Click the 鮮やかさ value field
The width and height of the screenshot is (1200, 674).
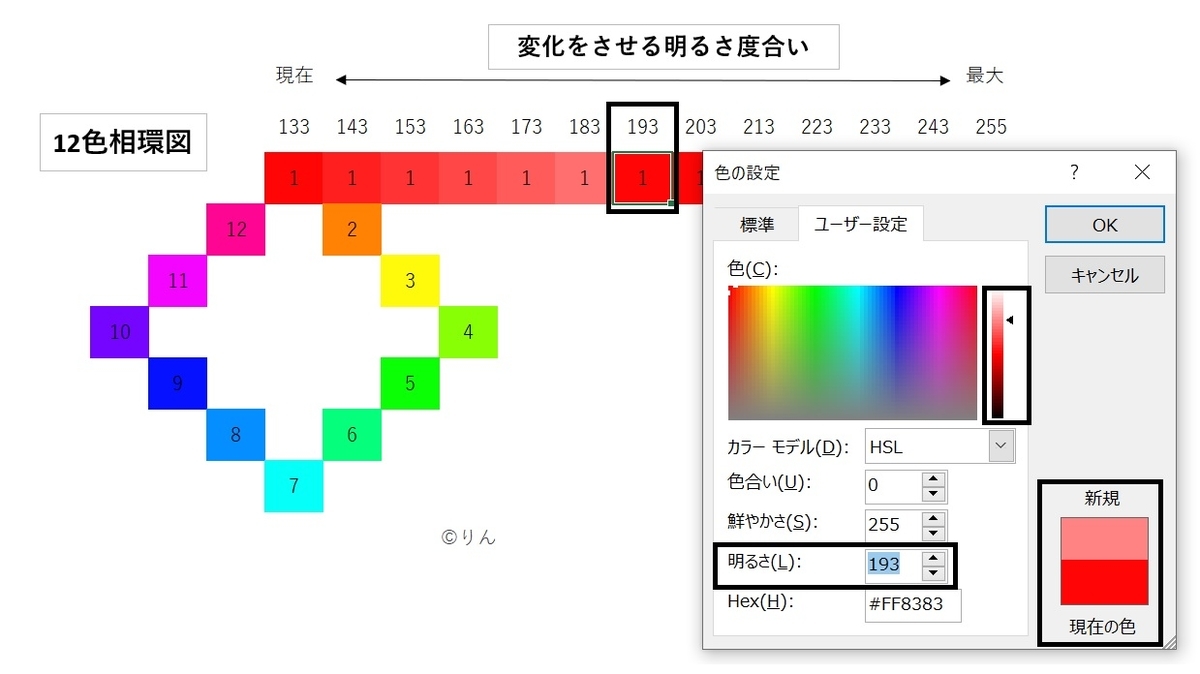click(893, 525)
